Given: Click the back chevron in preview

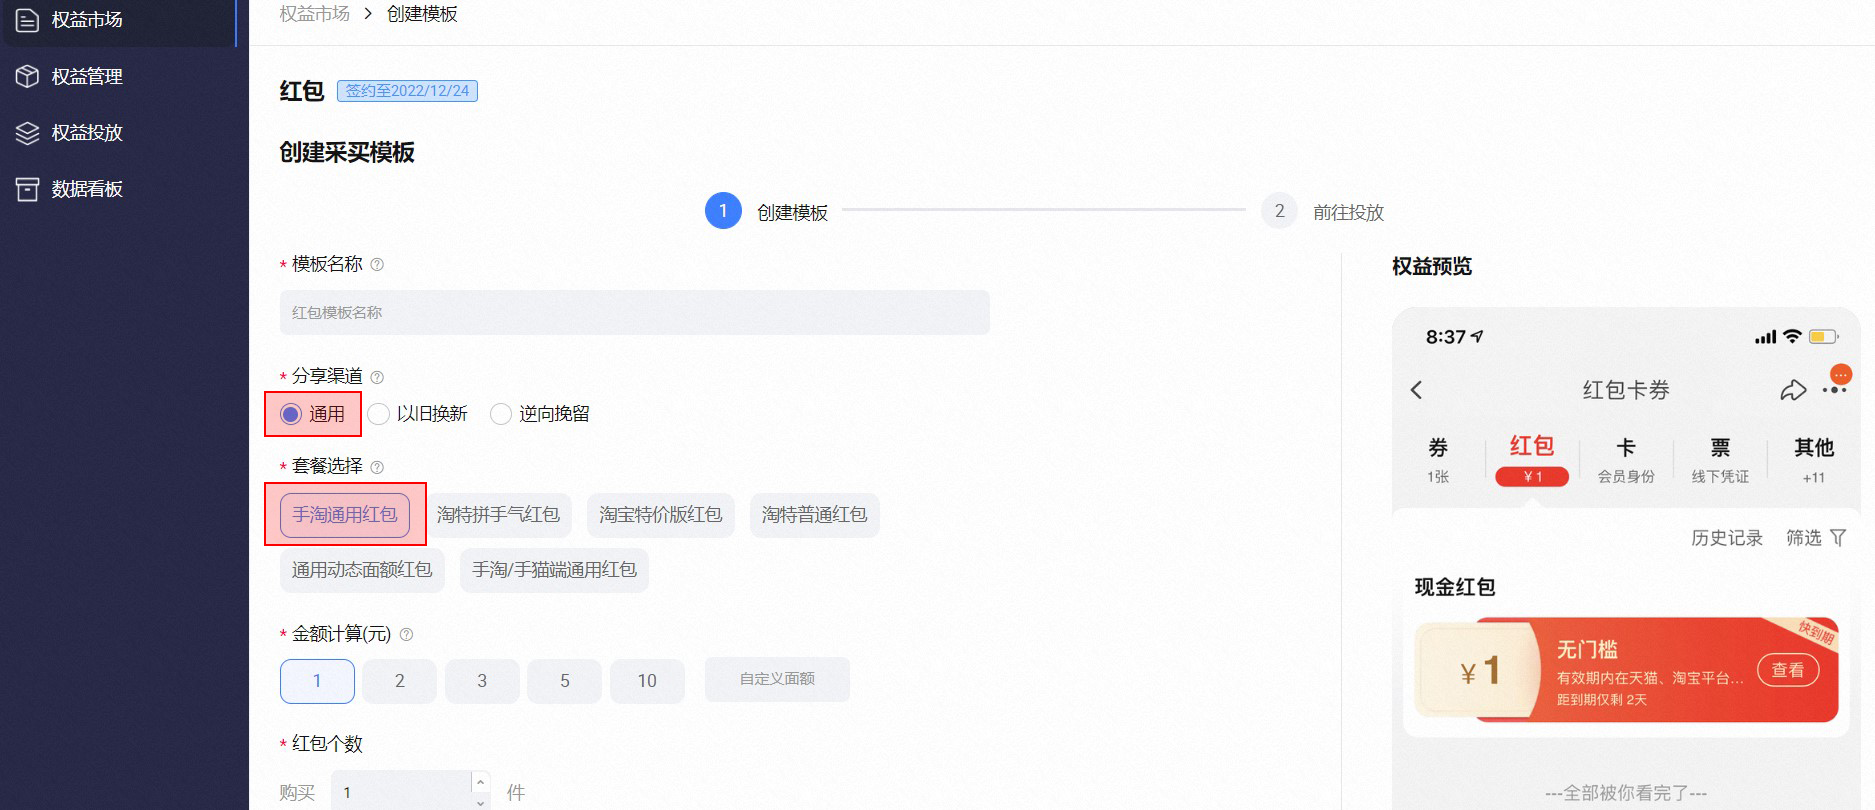Looking at the screenshot, I should point(1416,390).
